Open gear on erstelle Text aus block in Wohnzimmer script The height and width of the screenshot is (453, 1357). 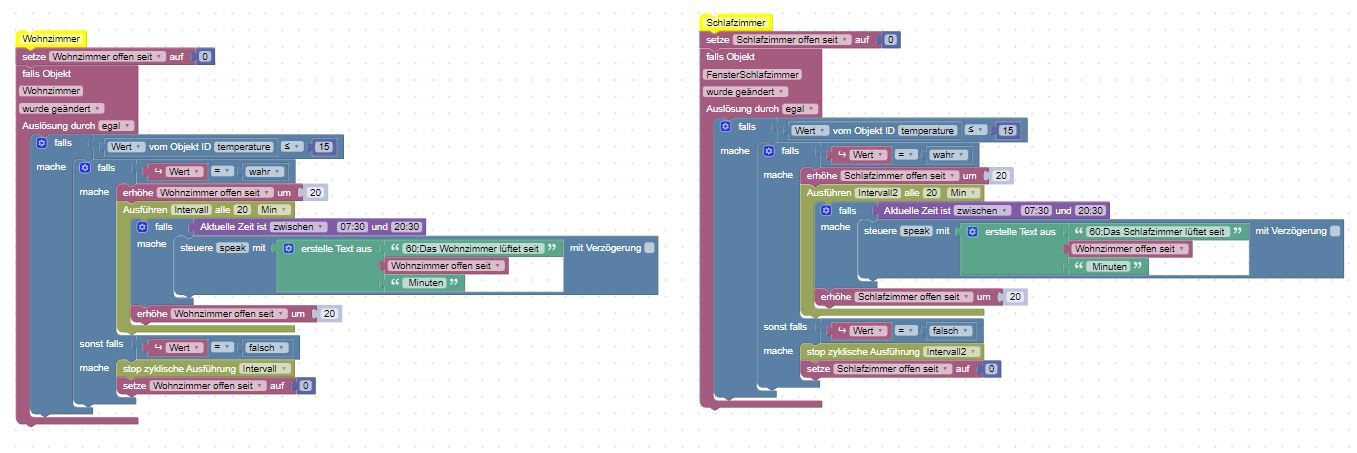tap(288, 248)
